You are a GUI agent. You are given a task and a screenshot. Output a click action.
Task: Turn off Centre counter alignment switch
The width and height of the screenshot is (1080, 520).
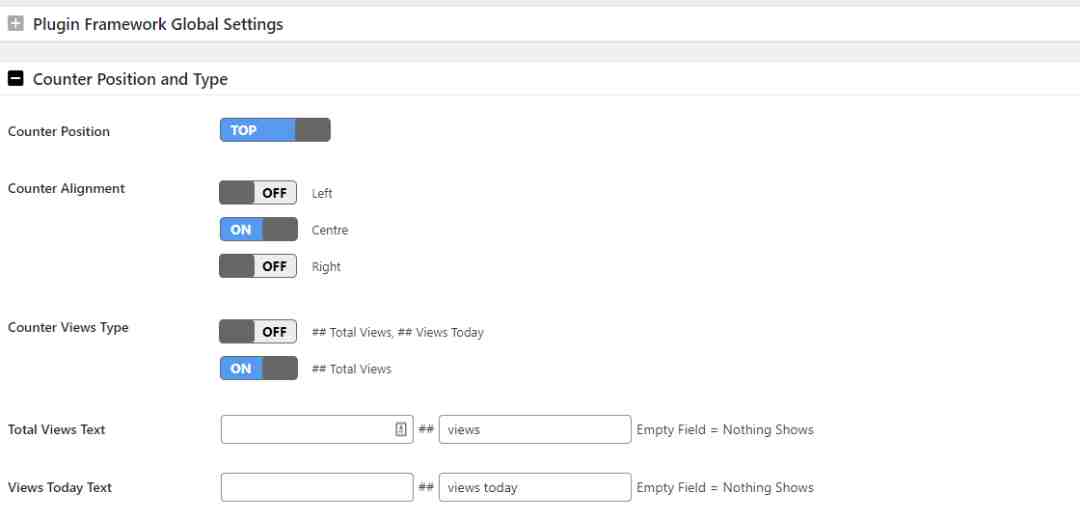[258, 229]
